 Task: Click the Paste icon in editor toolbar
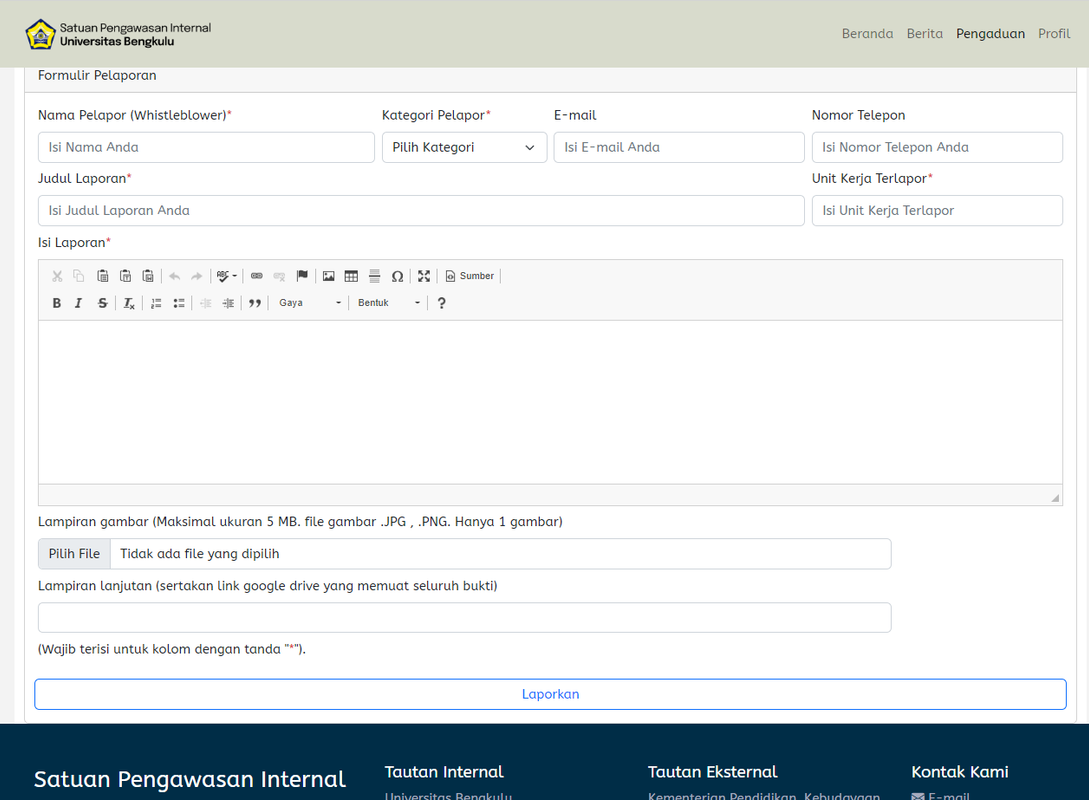pyautogui.click(x=103, y=276)
